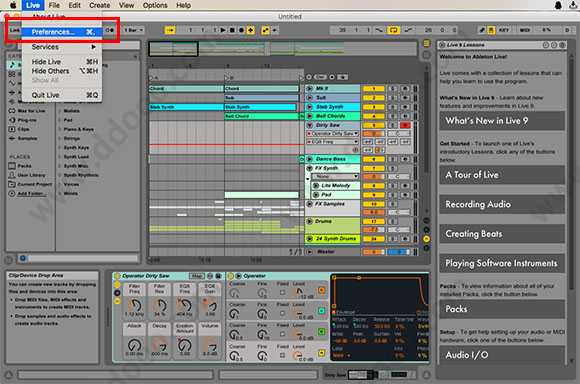Toggle the yellow Follow arrow button

point(170,30)
